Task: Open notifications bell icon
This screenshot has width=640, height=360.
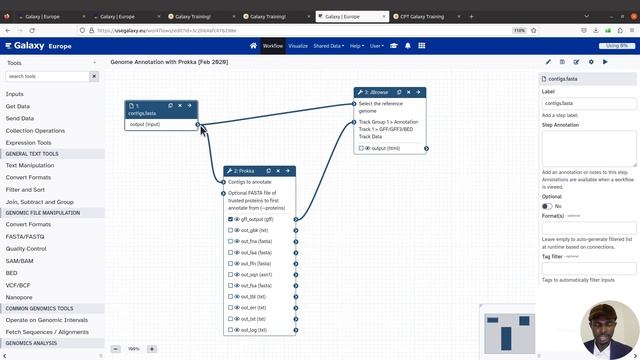Action: tap(407, 46)
